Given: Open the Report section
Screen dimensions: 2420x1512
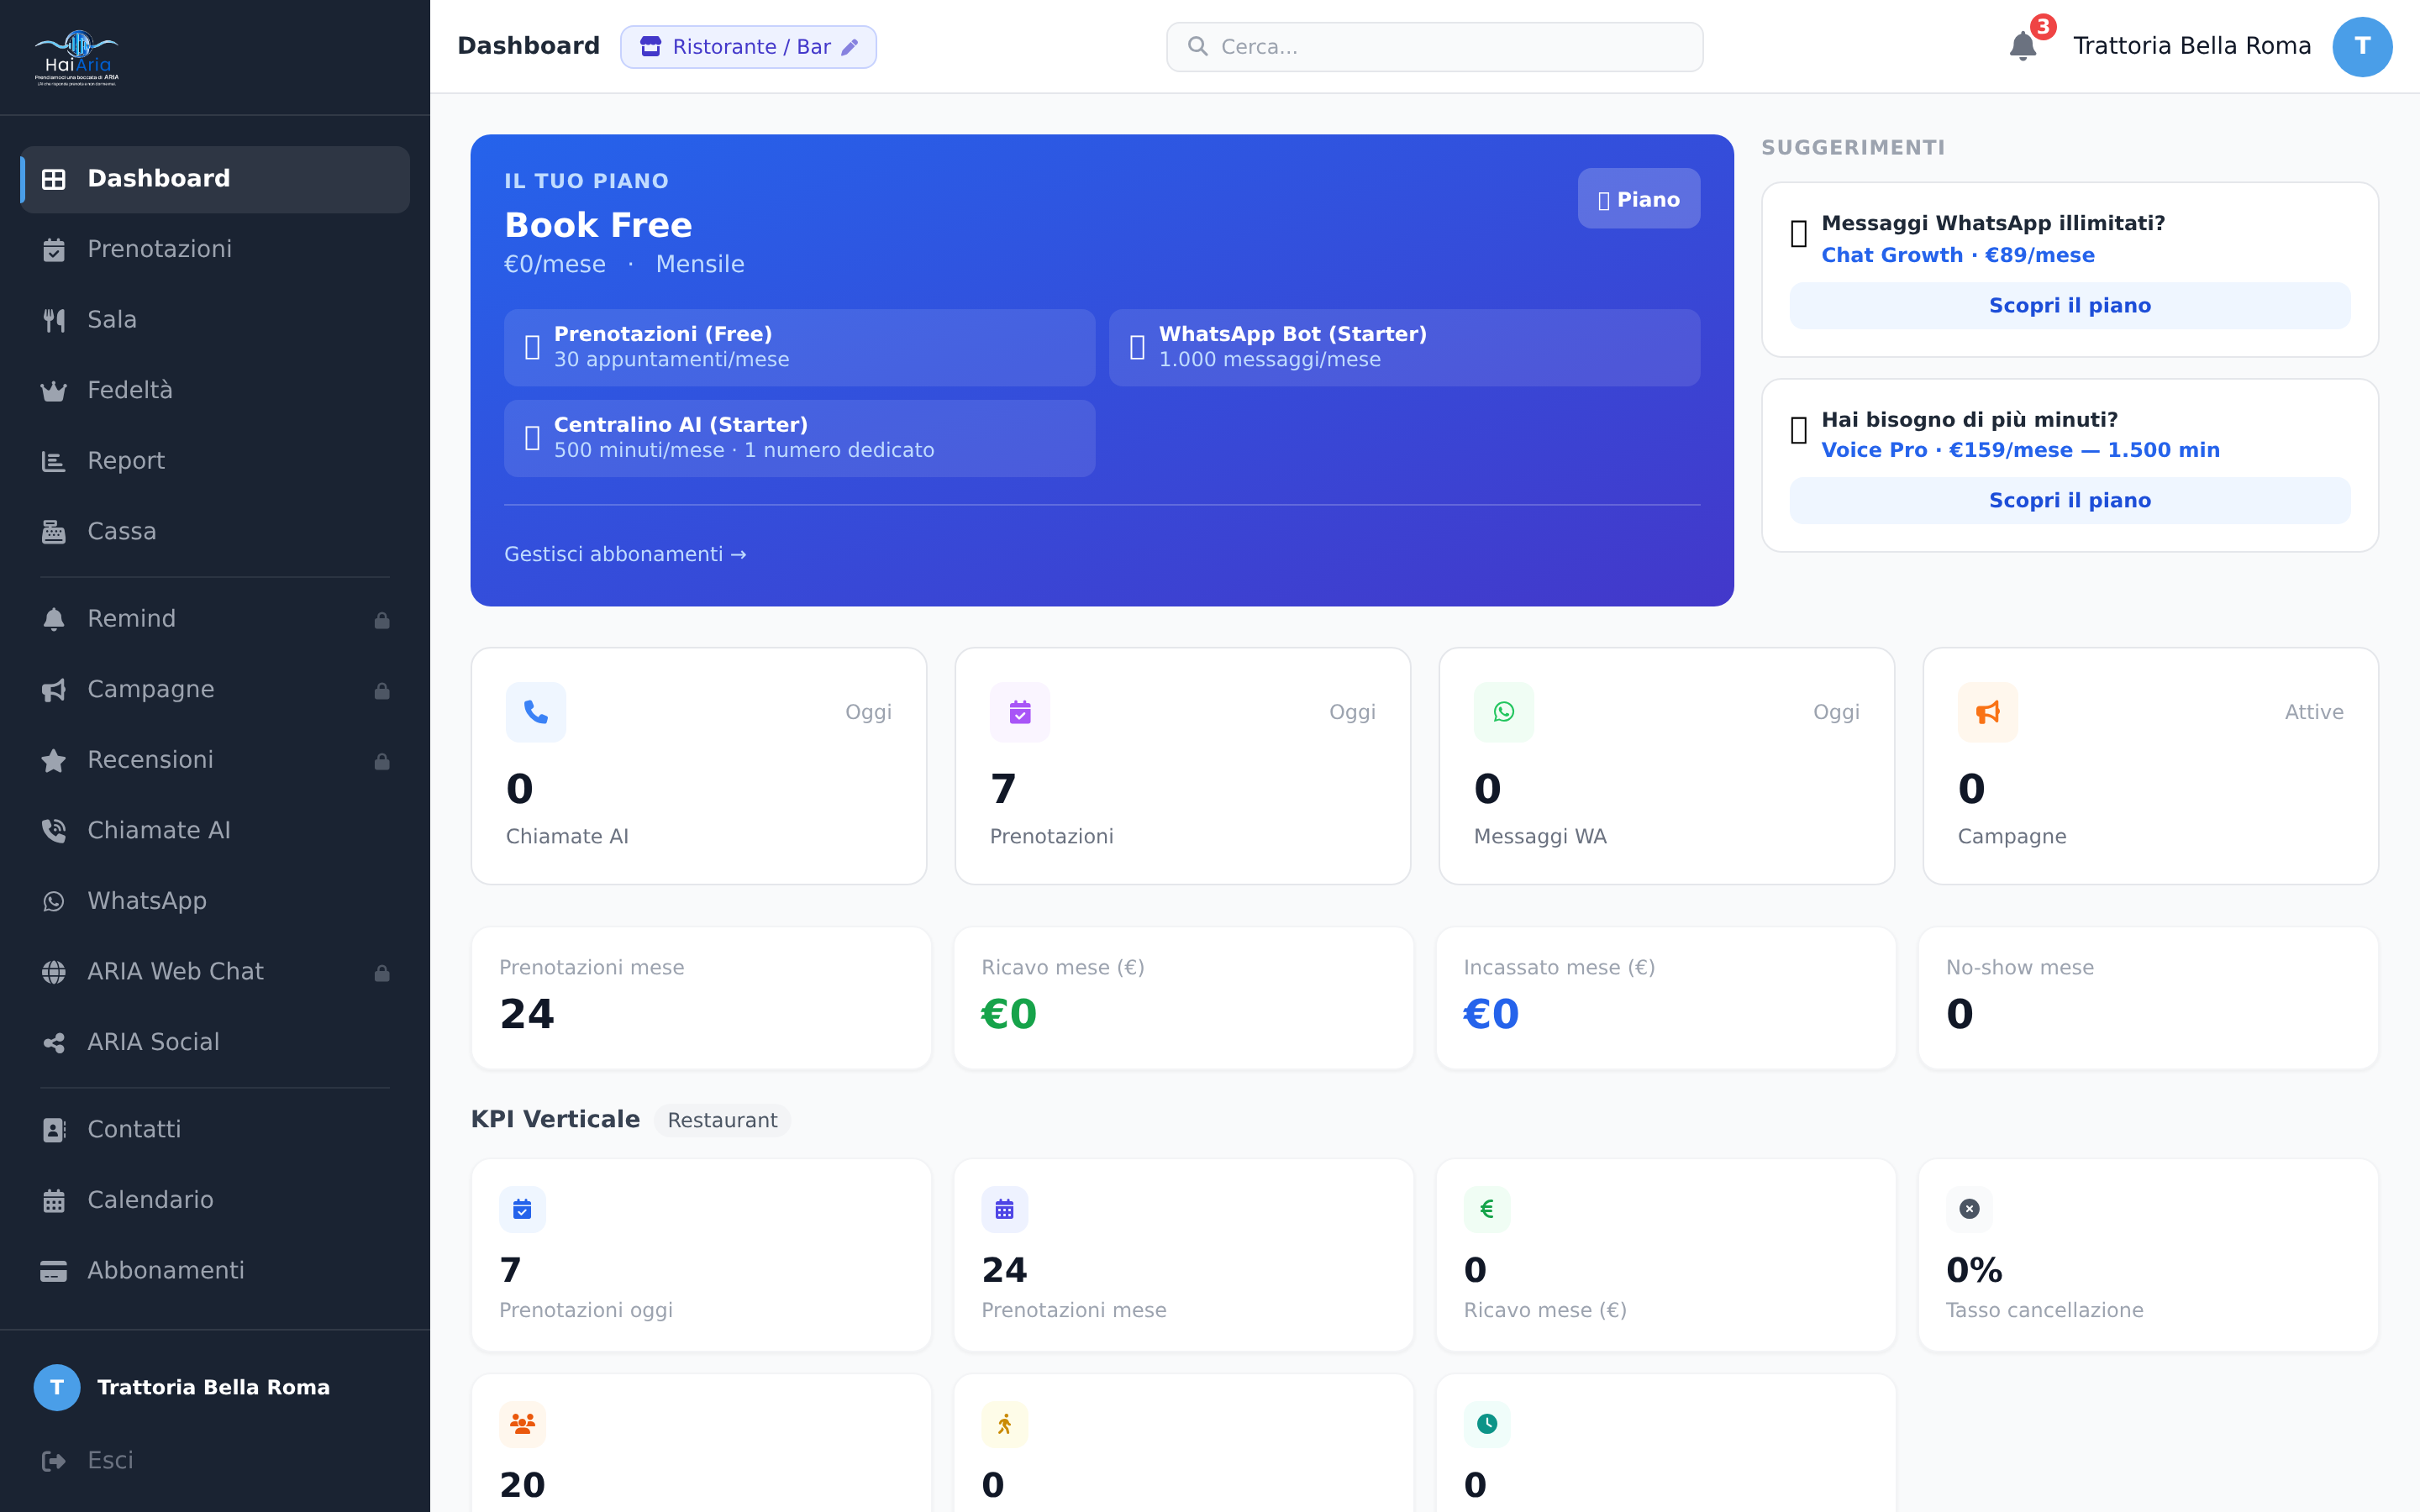Looking at the screenshot, I should point(215,461).
